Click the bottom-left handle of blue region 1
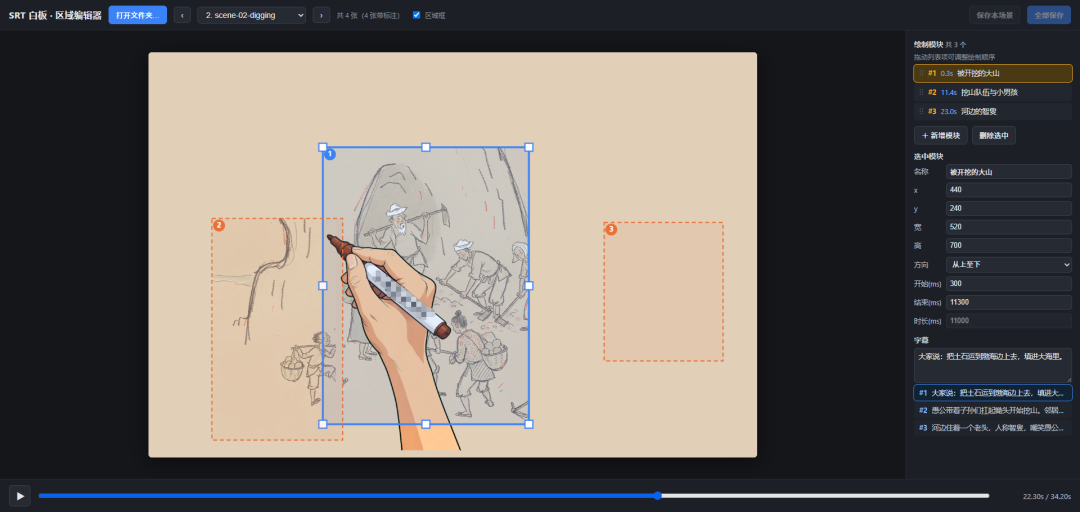Screen dimensions: 1080x512 (322, 424)
